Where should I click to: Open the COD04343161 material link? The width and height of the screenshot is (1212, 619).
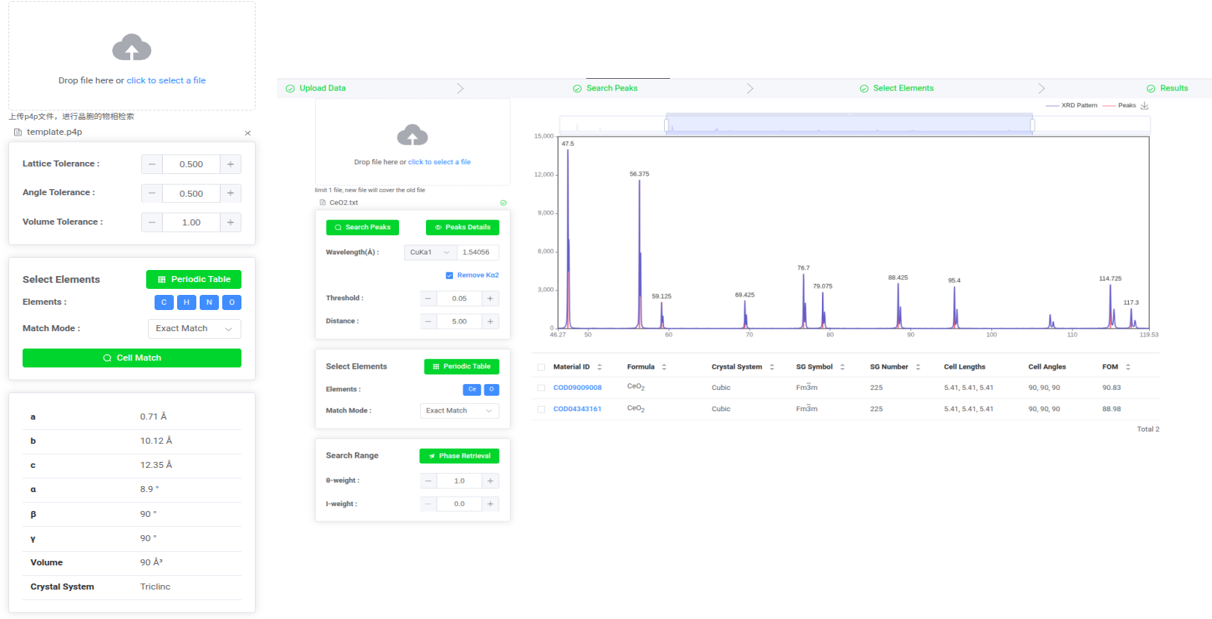pos(577,409)
